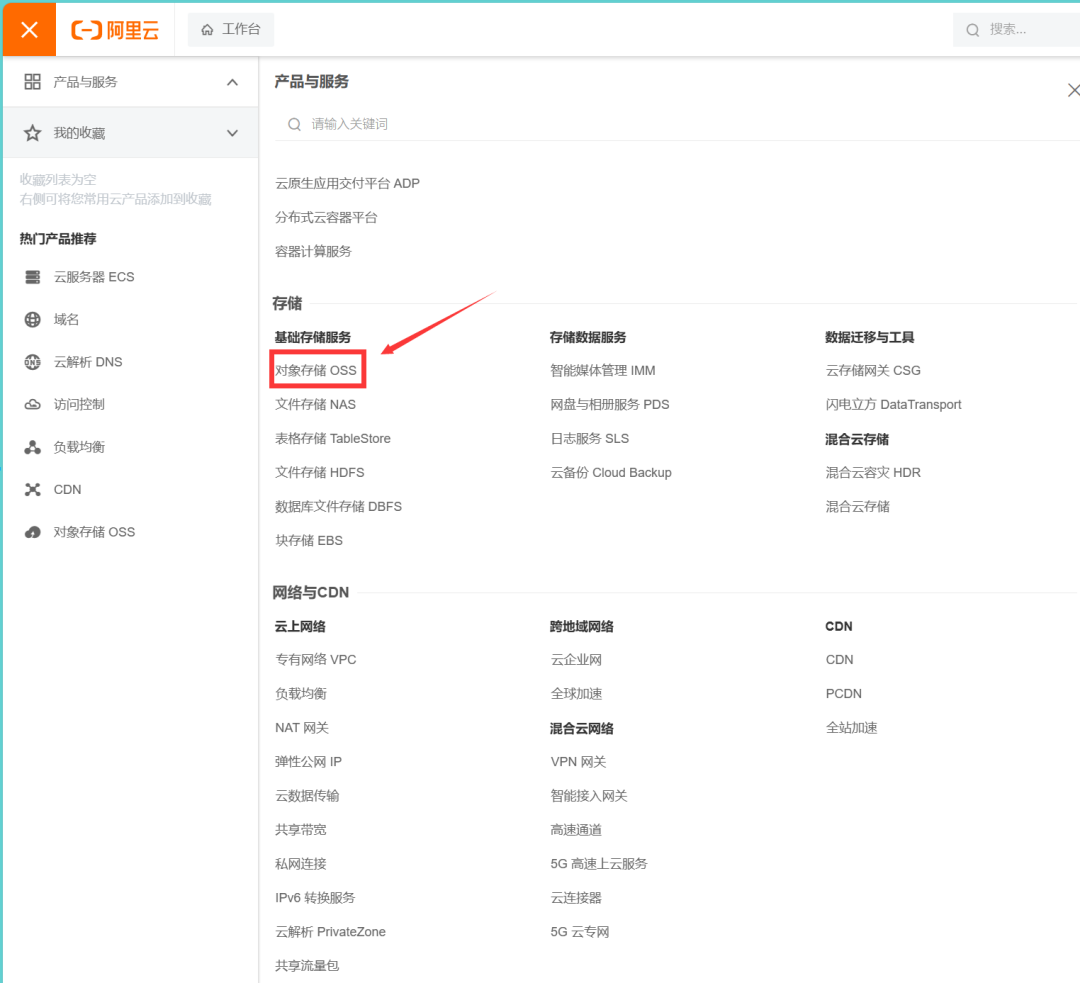This screenshot has height=983, width=1080.
Task: Open 文件存储 HDFS
Action: pyautogui.click(x=320, y=473)
